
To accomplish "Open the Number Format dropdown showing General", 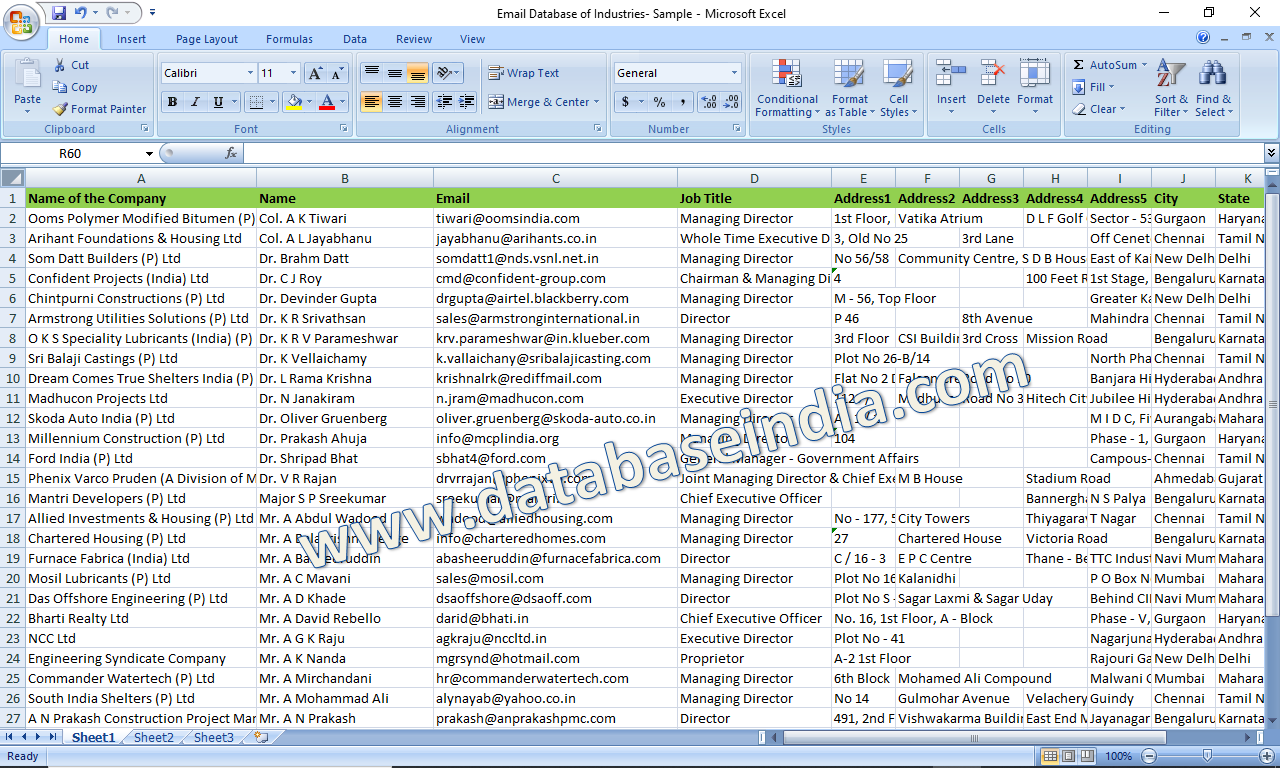I will click(x=677, y=72).
